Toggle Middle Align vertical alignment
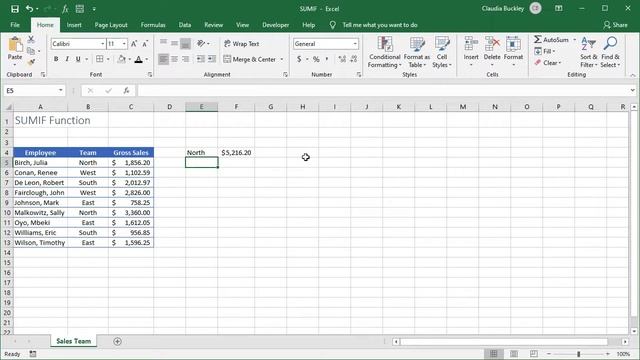The image size is (640, 360). (x=174, y=43)
